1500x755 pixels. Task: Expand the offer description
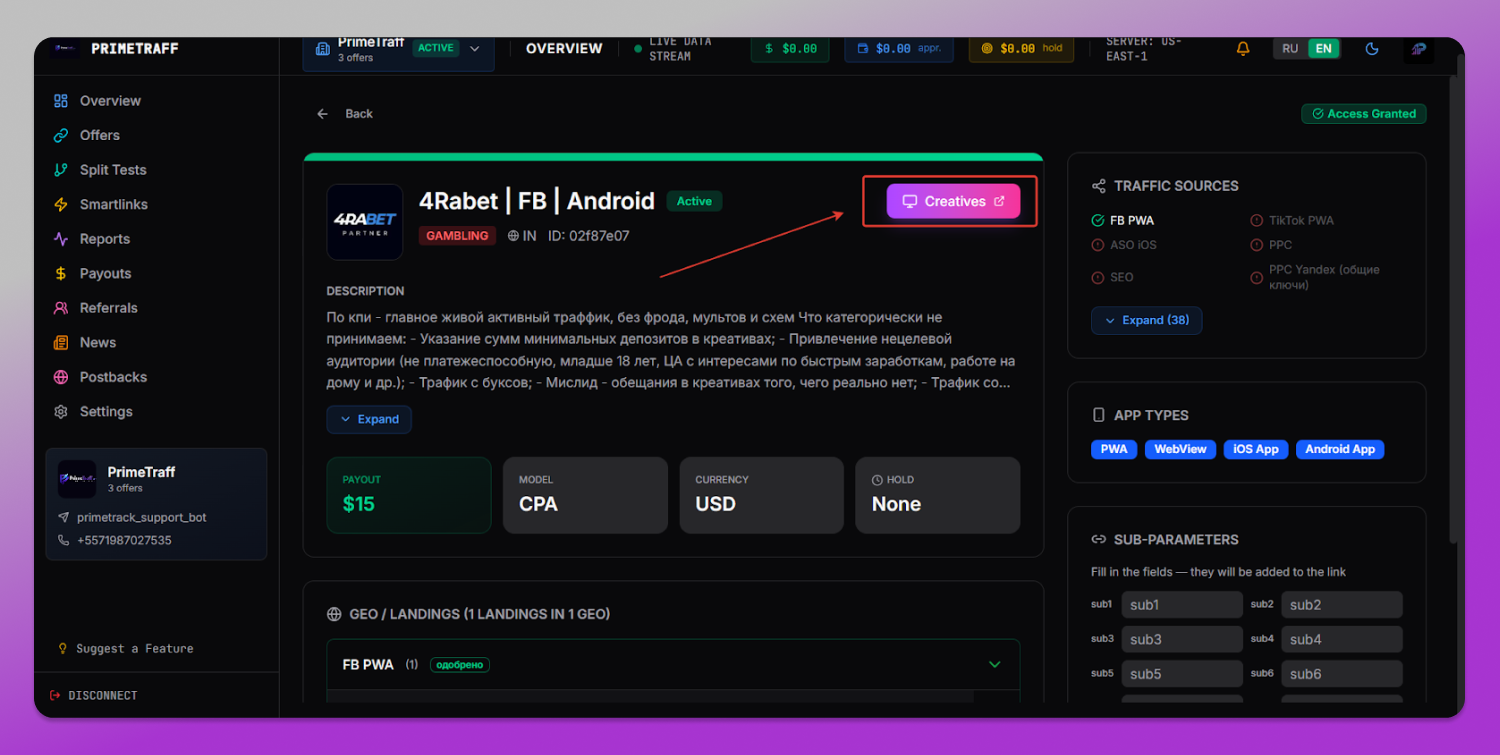[369, 419]
